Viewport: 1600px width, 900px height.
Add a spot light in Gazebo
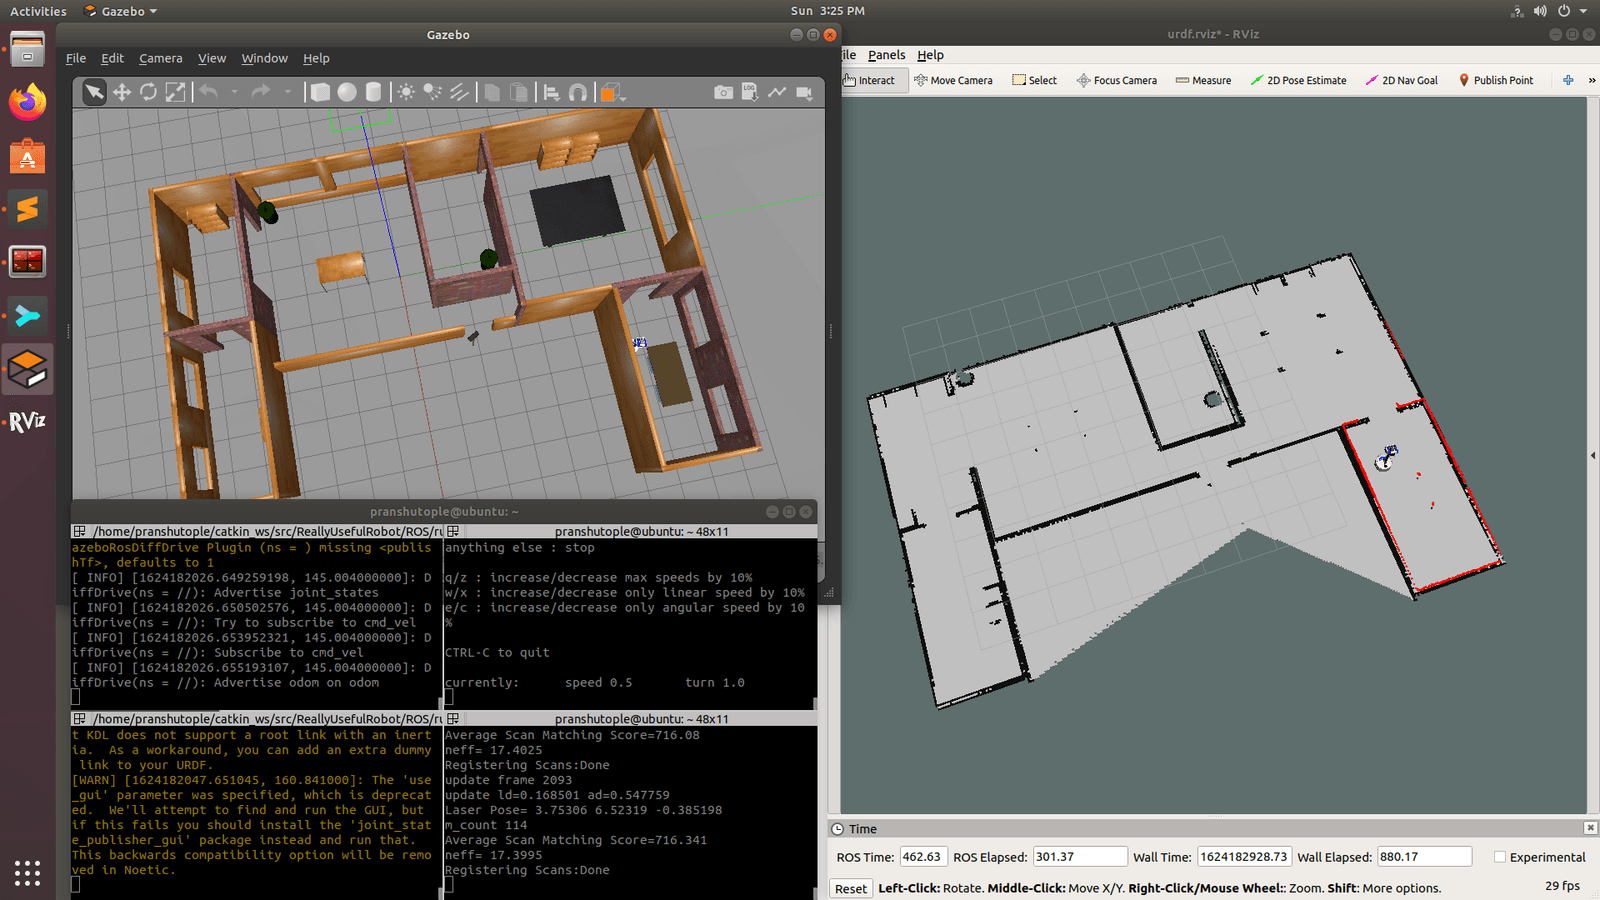pyautogui.click(x=432, y=92)
